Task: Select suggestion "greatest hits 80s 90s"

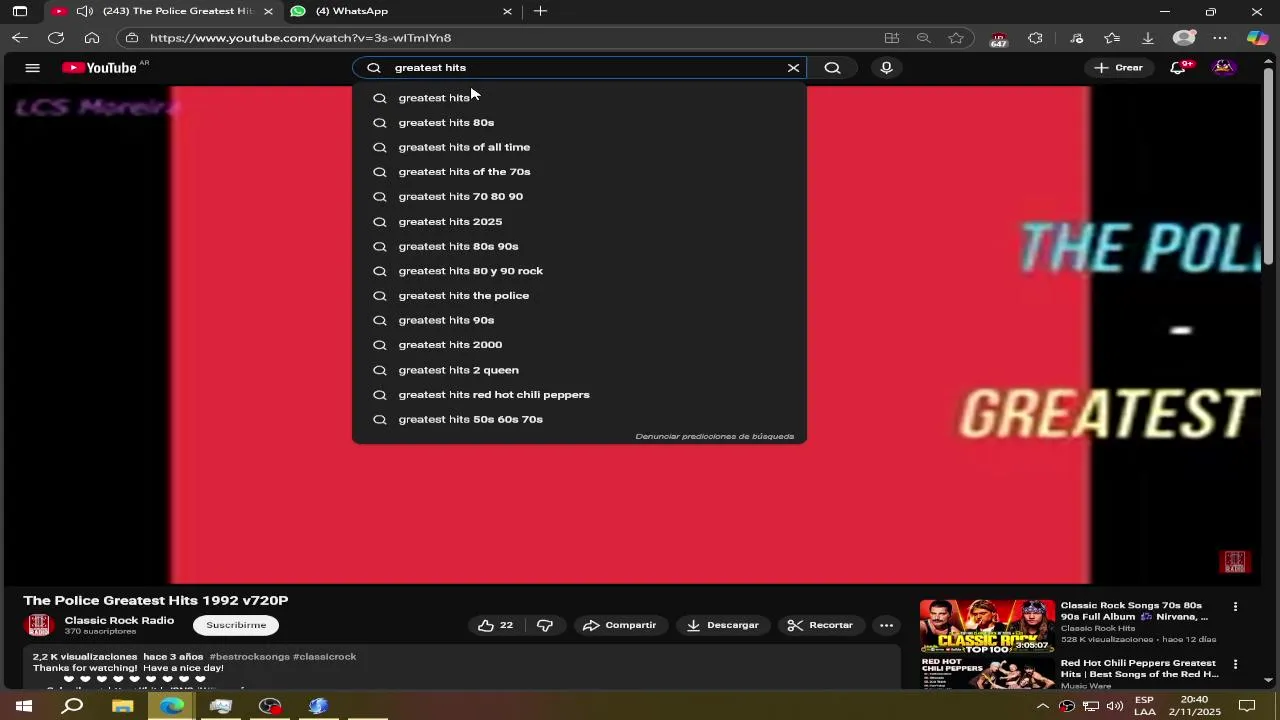Action: [579, 246]
